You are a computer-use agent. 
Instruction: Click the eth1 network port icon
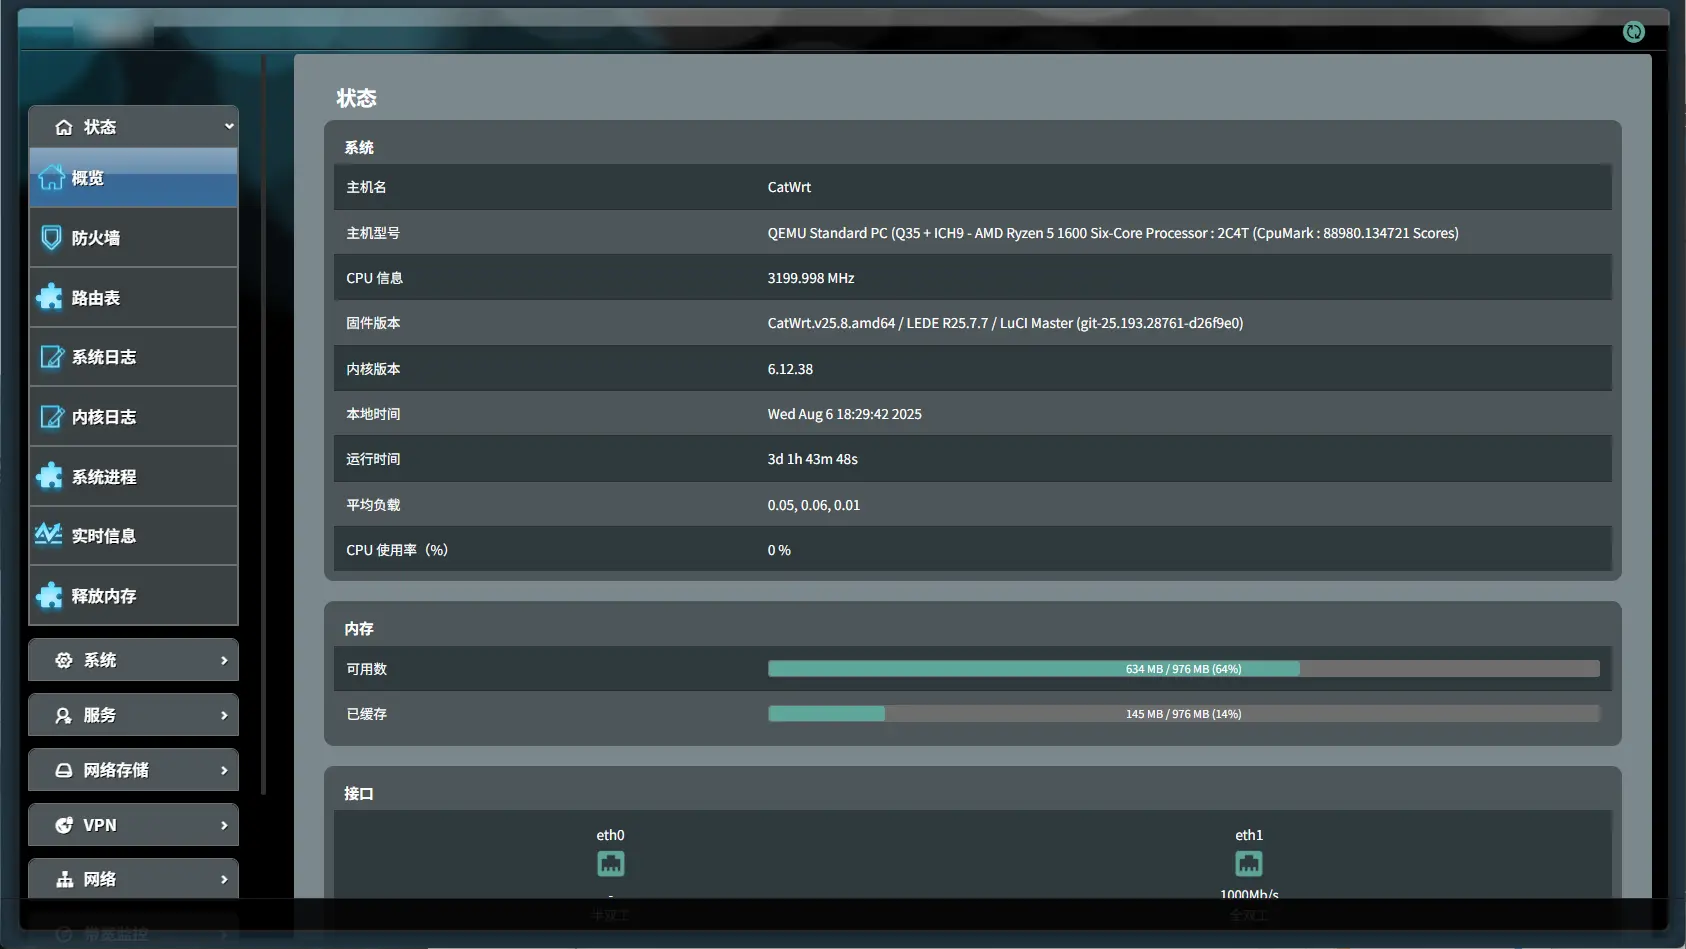tap(1248, 863)
